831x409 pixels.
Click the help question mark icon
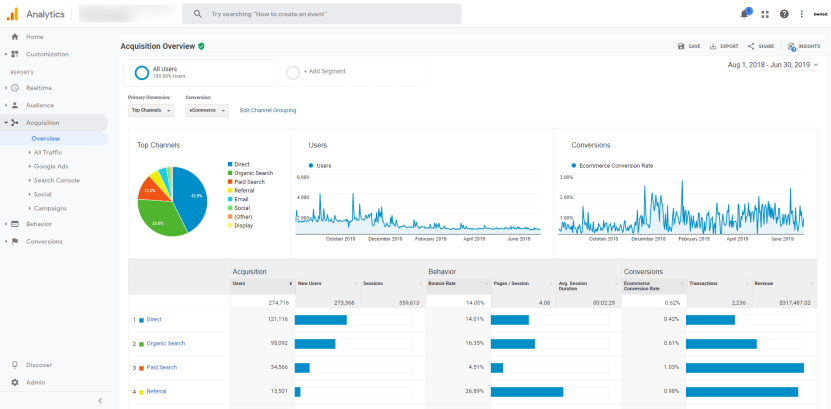[784, 14]
